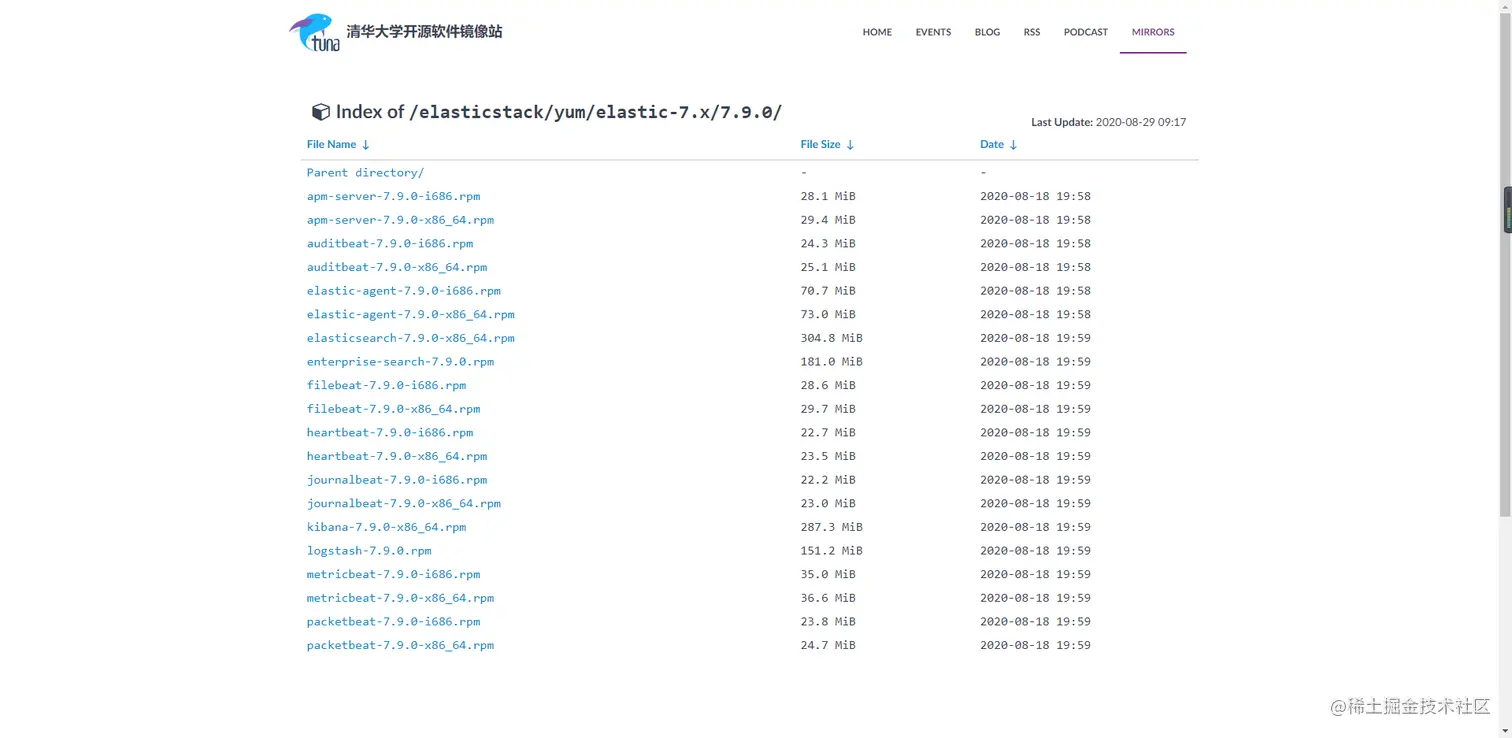Click the date of apm-server-7.9.0-i686.rpm
1512x738 pixels.
[1035, 196]
